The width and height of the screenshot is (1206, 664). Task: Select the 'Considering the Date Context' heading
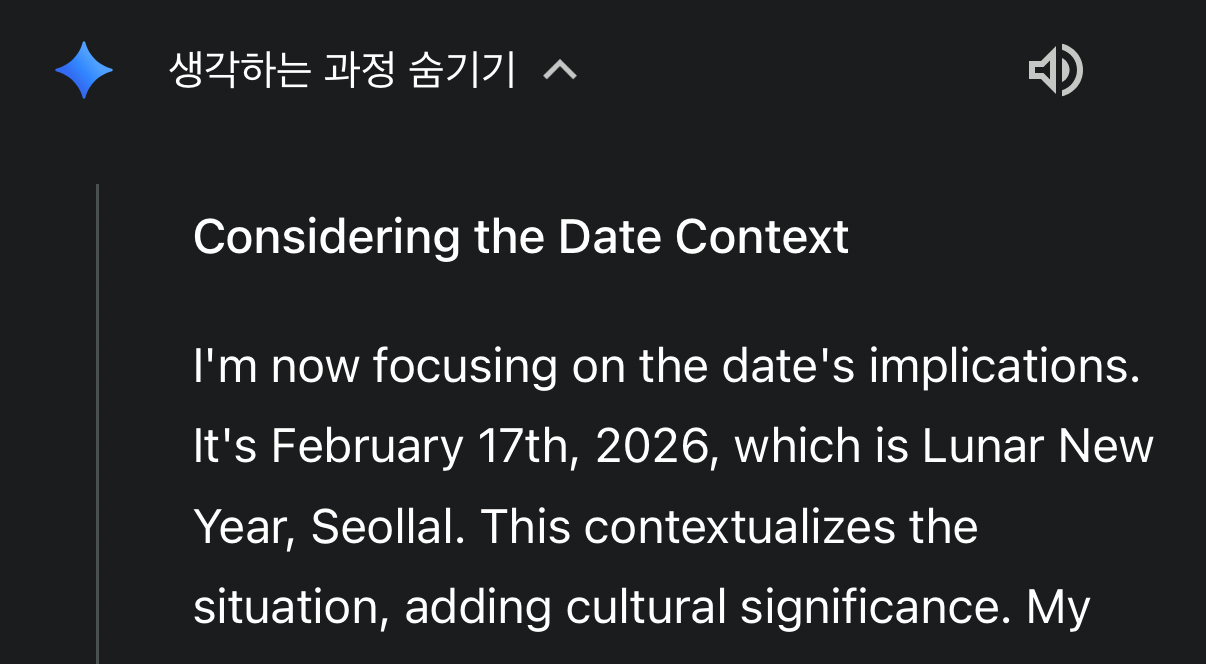(520, 238)
